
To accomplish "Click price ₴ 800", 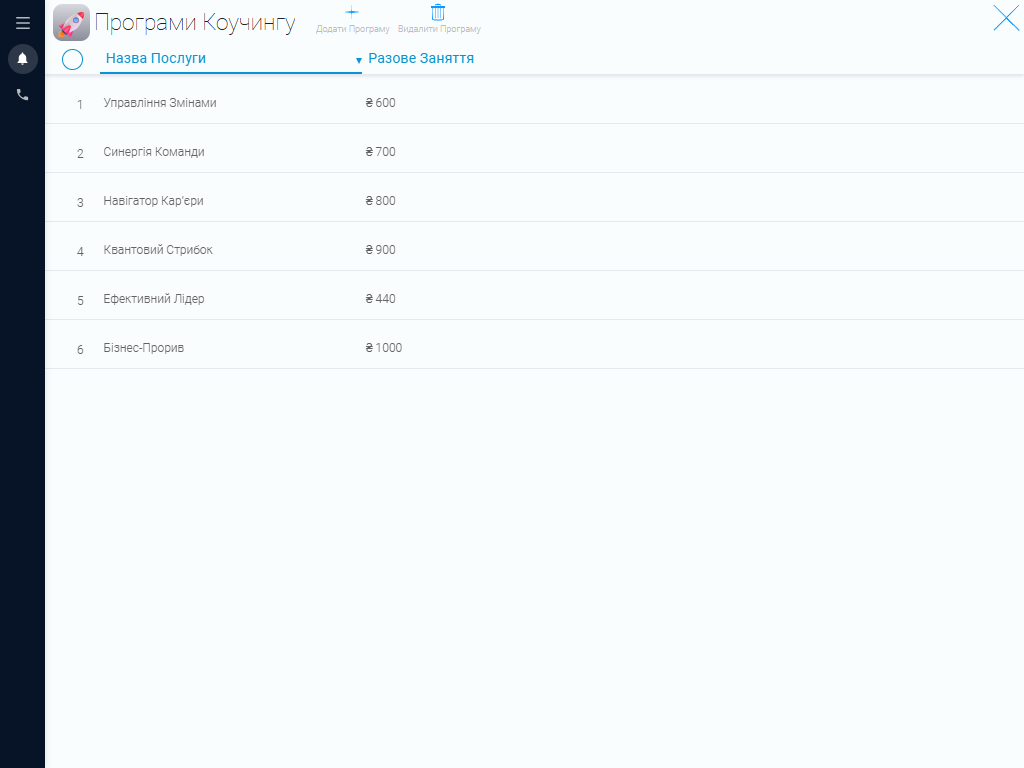I will (380, 200).
